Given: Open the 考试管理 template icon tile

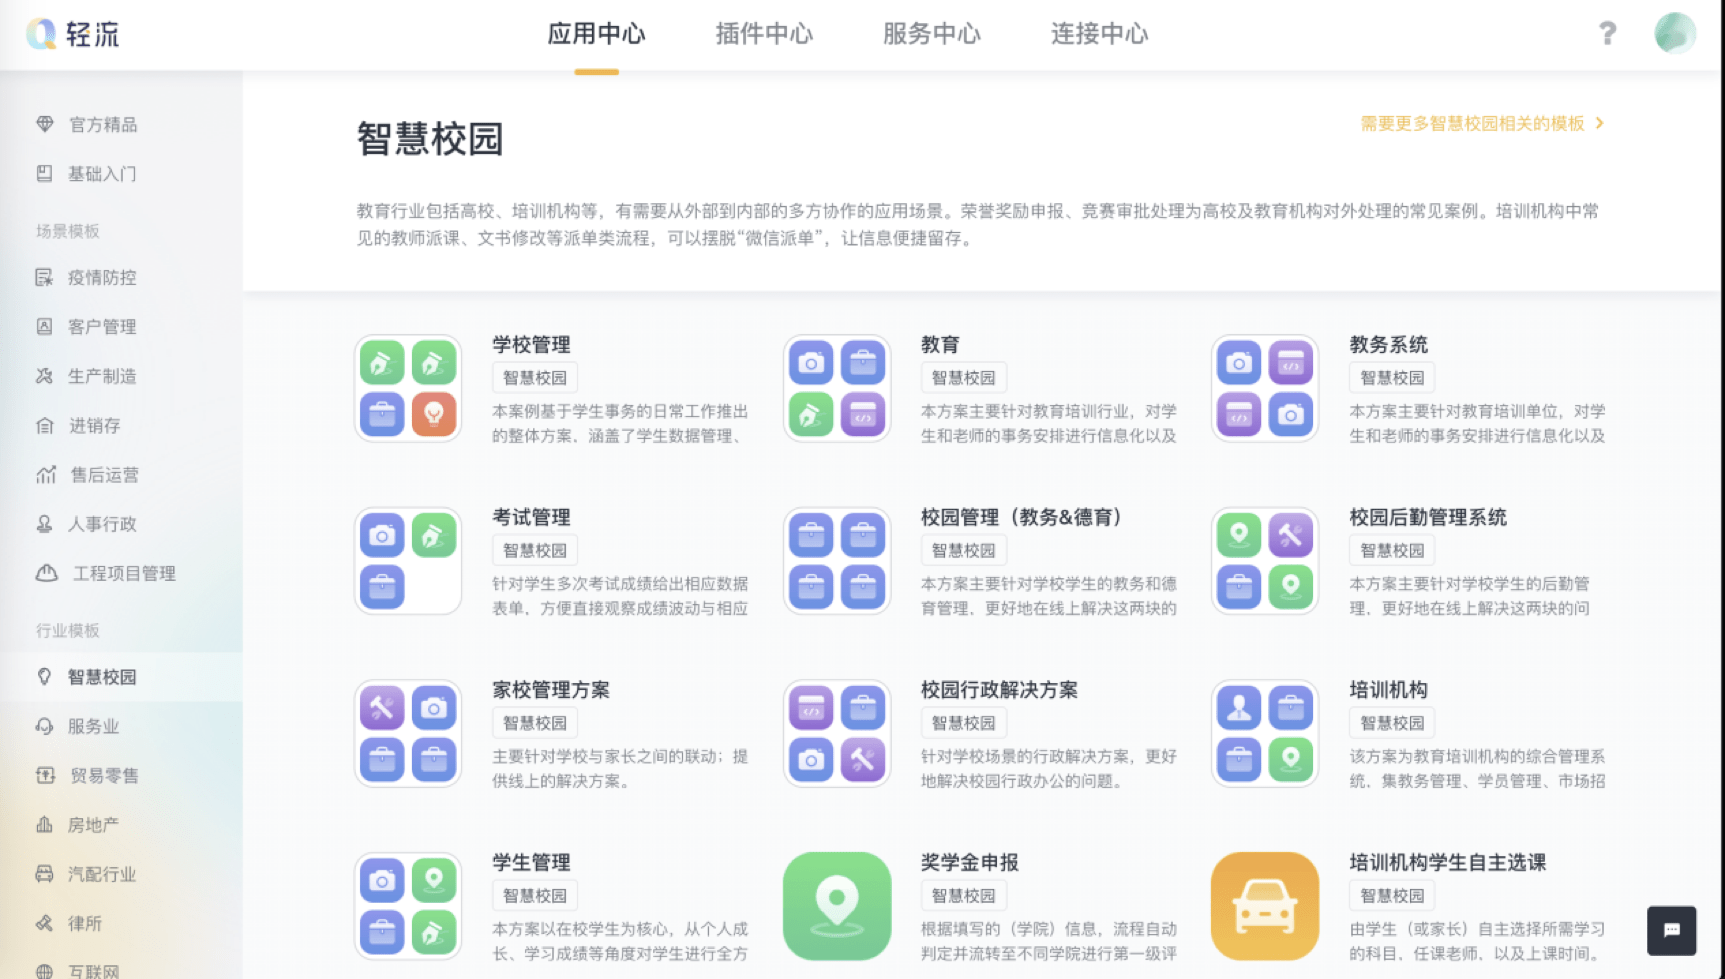Looking at the screenshot, I should click(408, 561).
